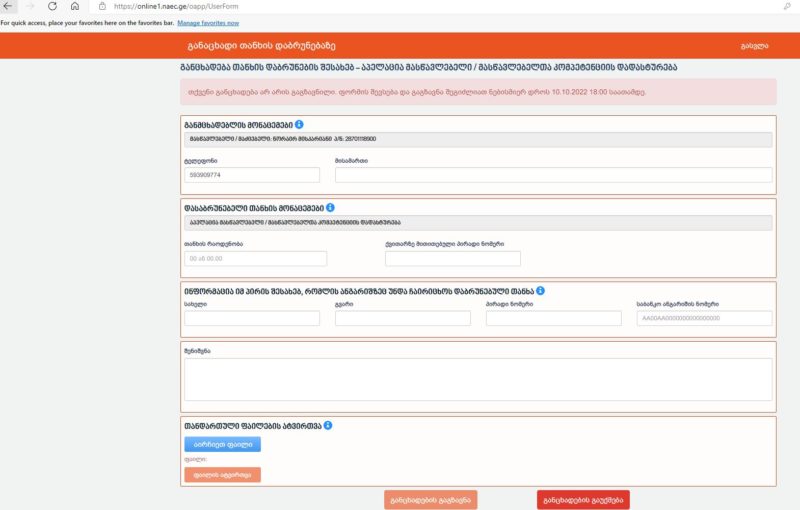This screenshot has width=800, height=510.
Task: Reload the page with refresh icon
Action: point(51,6)
